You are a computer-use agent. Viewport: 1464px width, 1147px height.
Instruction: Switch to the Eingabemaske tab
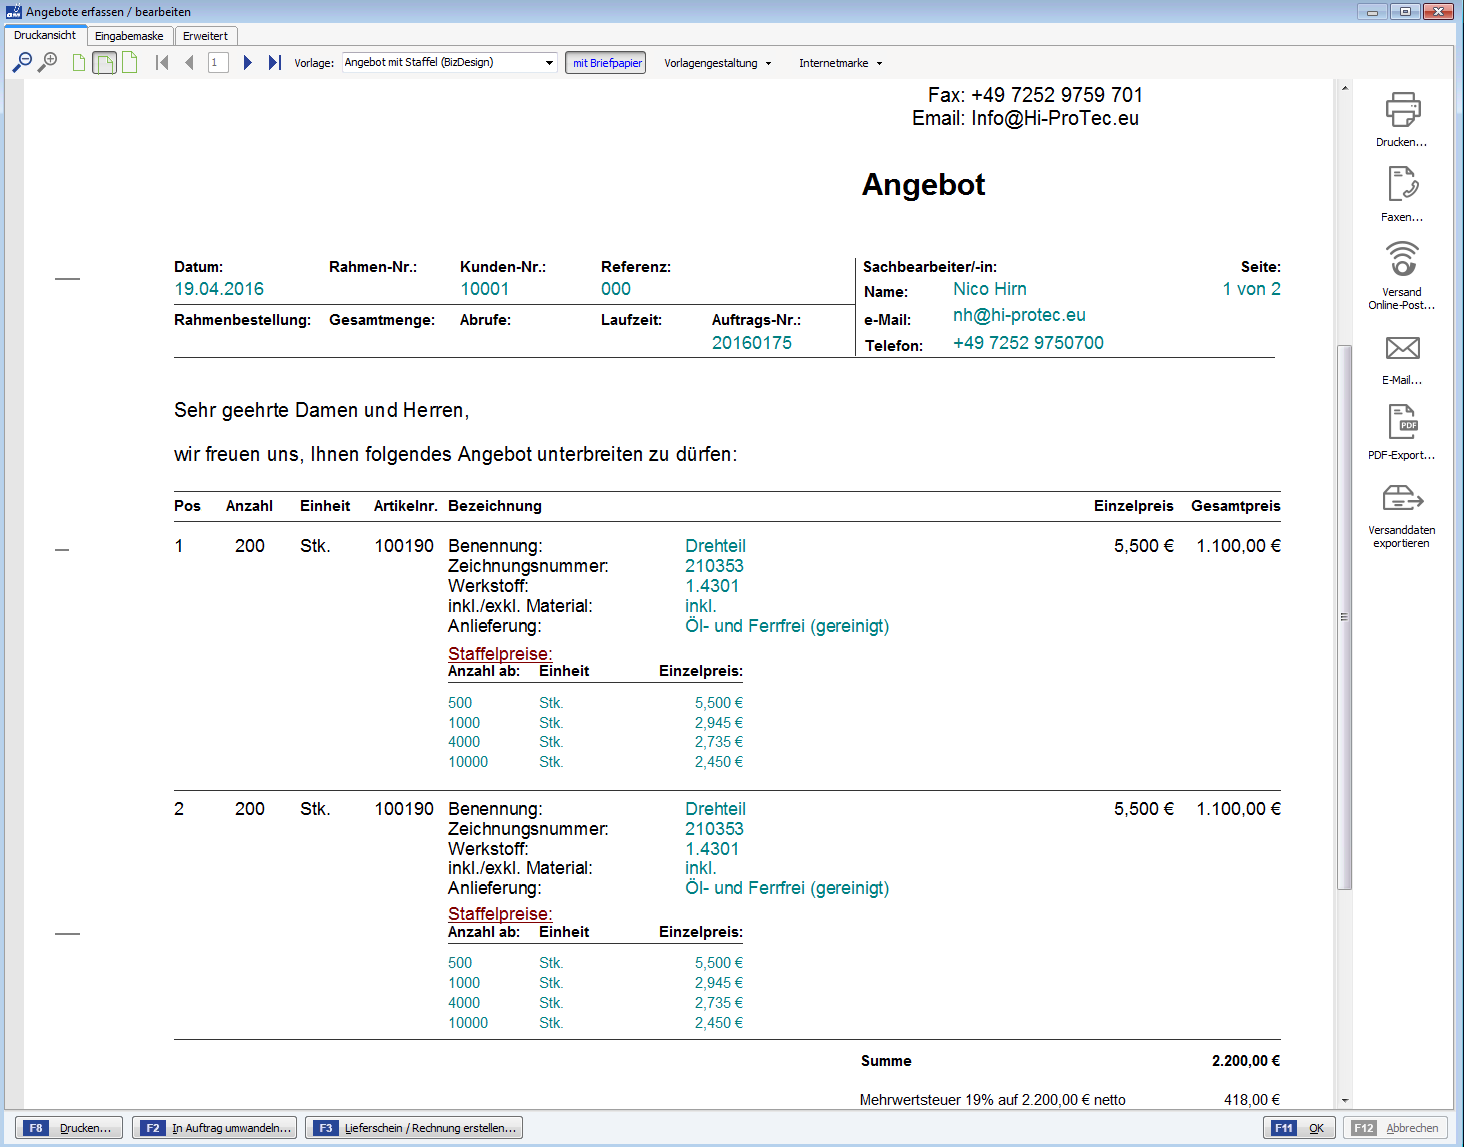[x=130, y=36]
